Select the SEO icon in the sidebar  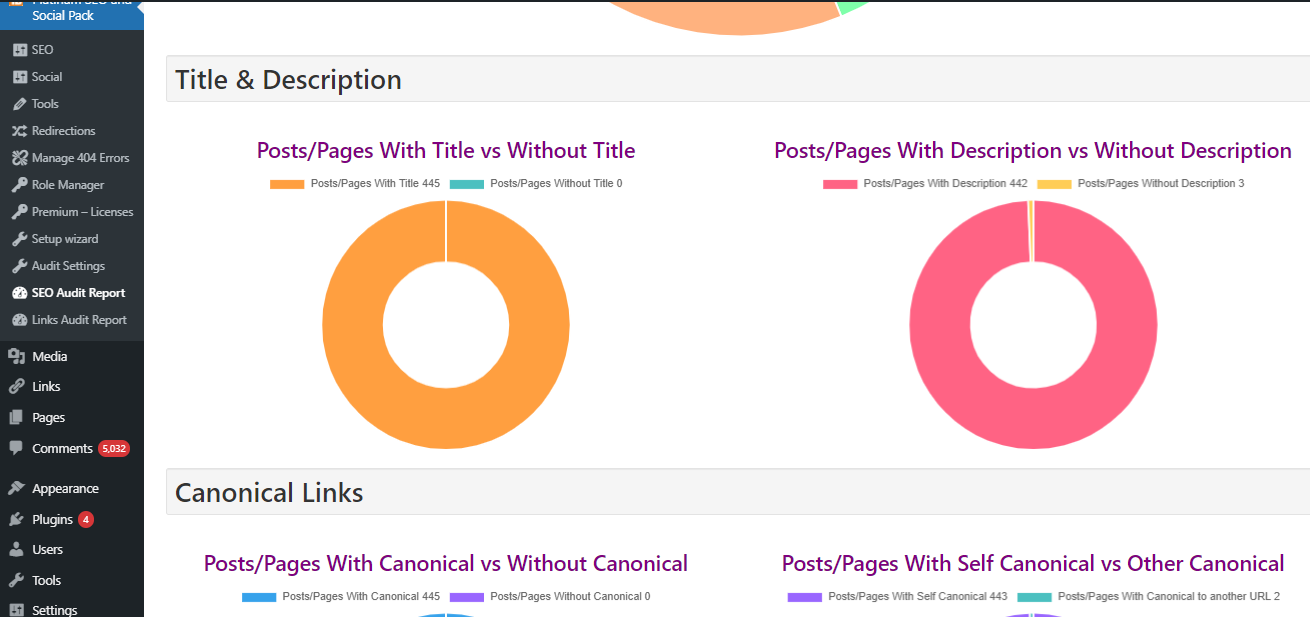(x=22, y=49)
